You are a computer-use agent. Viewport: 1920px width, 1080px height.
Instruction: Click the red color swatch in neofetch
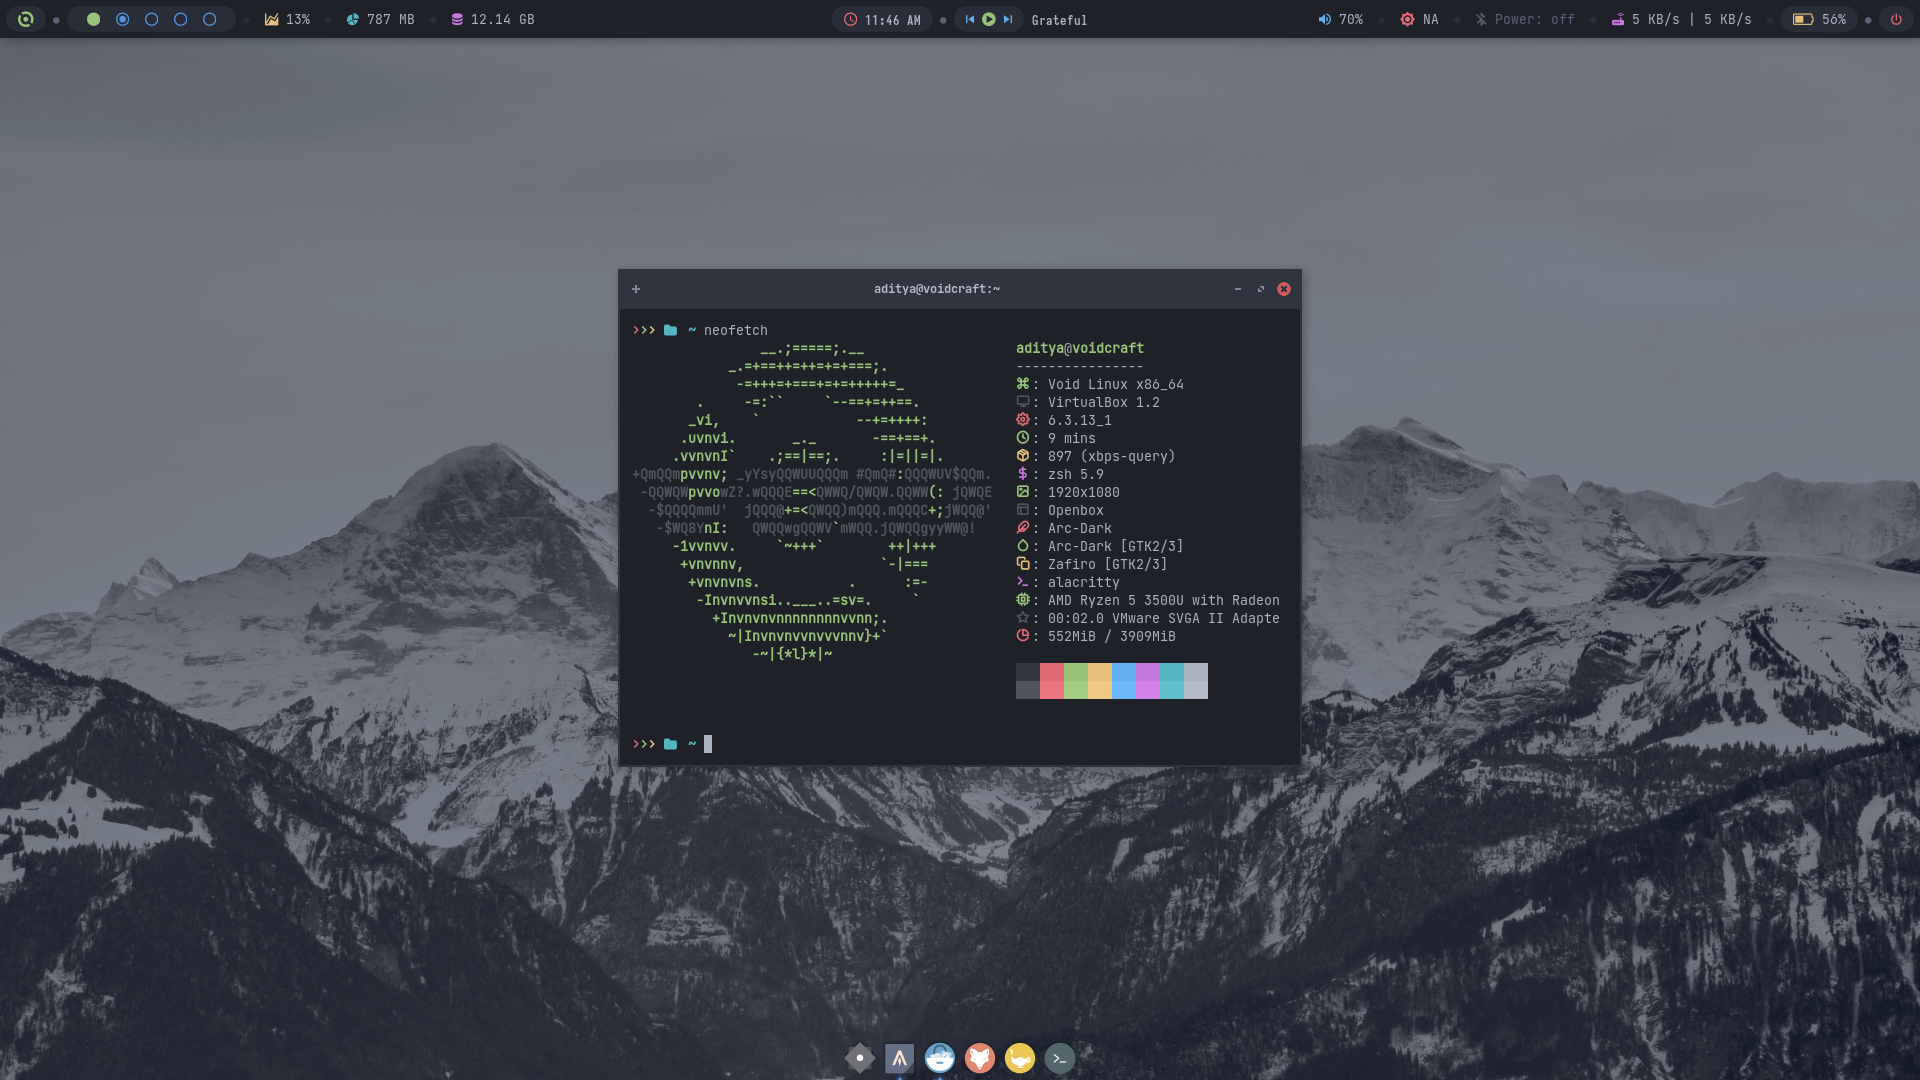(1051, 680)
